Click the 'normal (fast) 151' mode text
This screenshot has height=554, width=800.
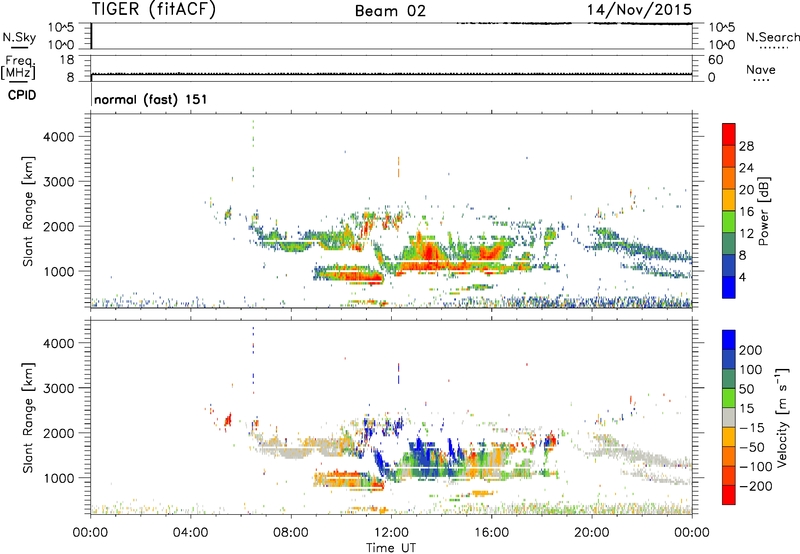(x=151, y=99)
